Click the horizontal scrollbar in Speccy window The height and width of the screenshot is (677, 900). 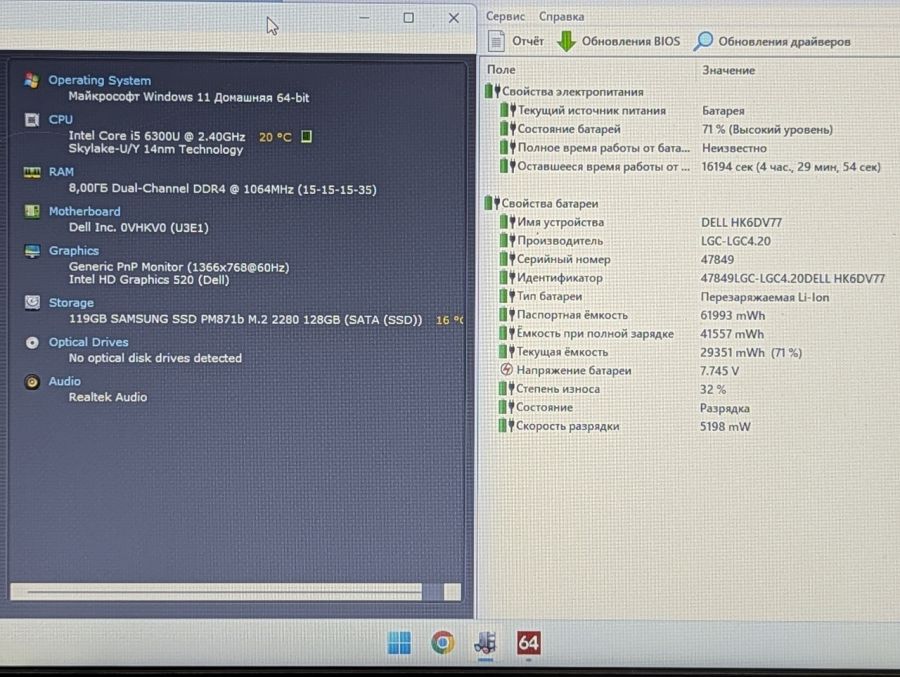[x=236, y=591]
